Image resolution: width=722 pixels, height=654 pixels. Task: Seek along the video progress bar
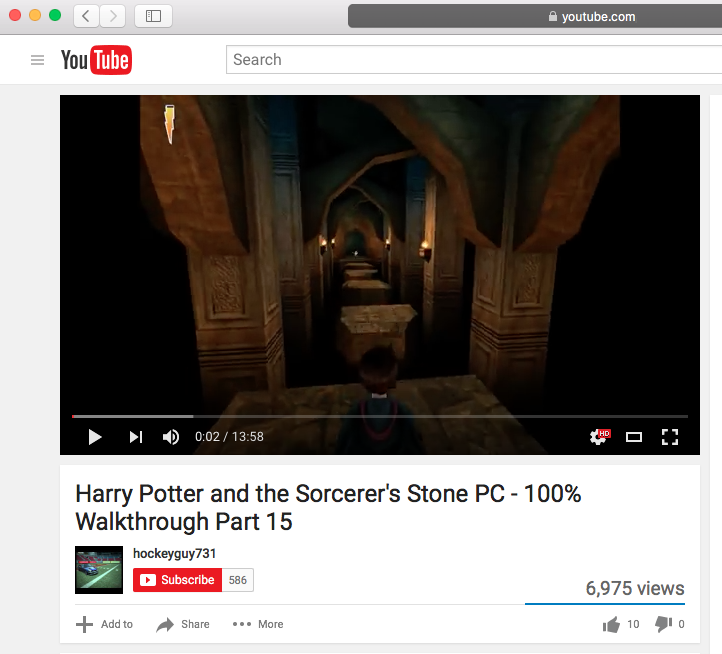click(x=380, y=416)
